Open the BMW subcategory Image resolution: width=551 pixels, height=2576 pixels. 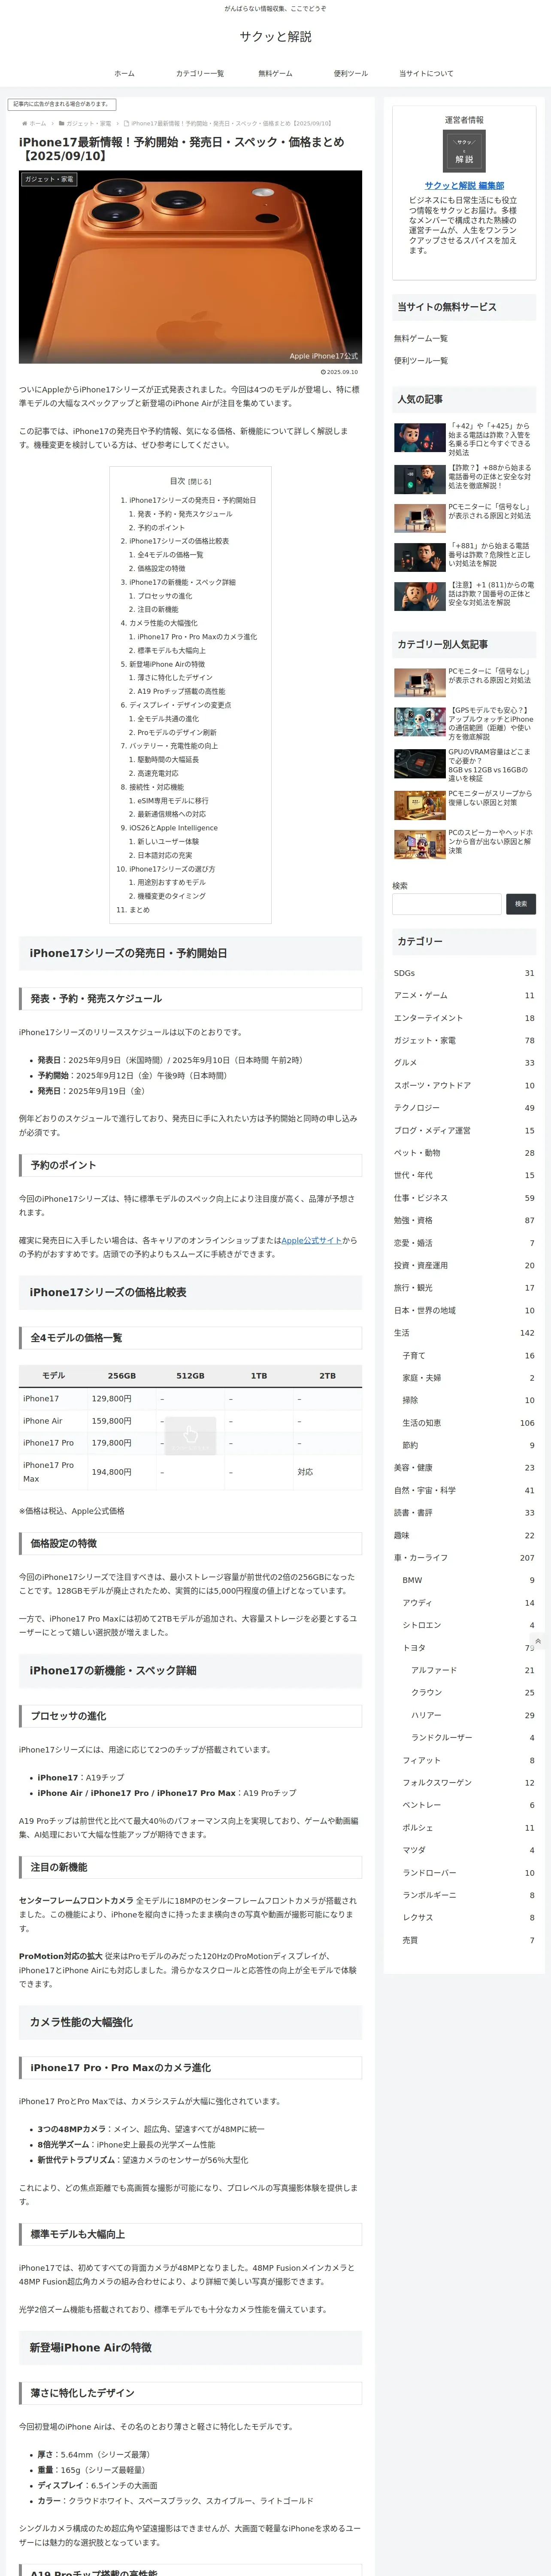pyautogui.click(x=468, y=1580)
